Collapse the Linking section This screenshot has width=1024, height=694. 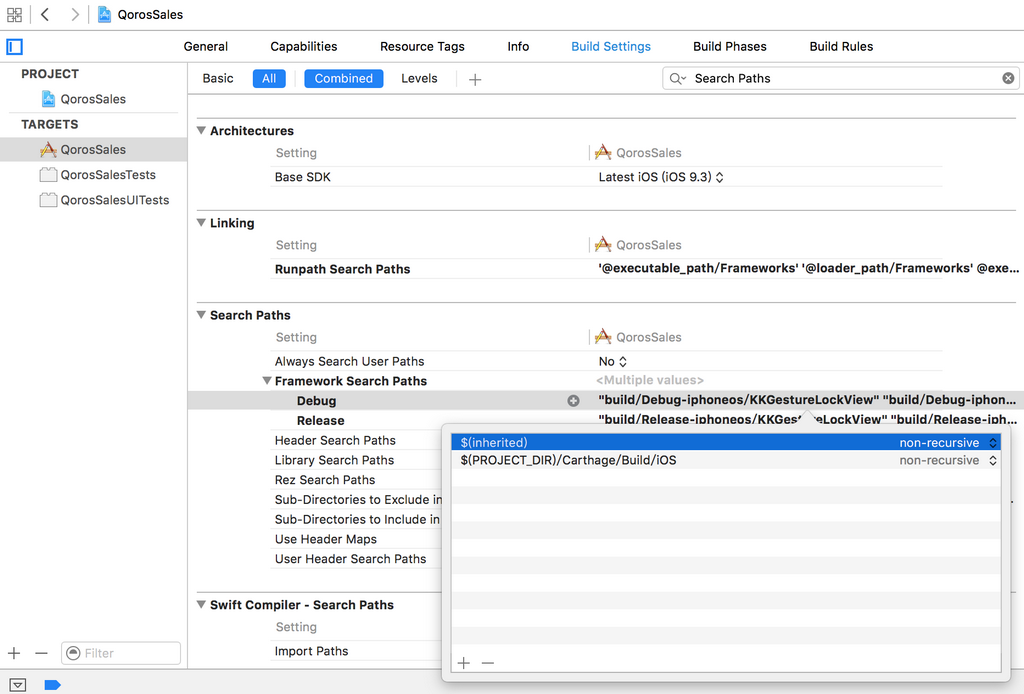click(x=201, y=223)
